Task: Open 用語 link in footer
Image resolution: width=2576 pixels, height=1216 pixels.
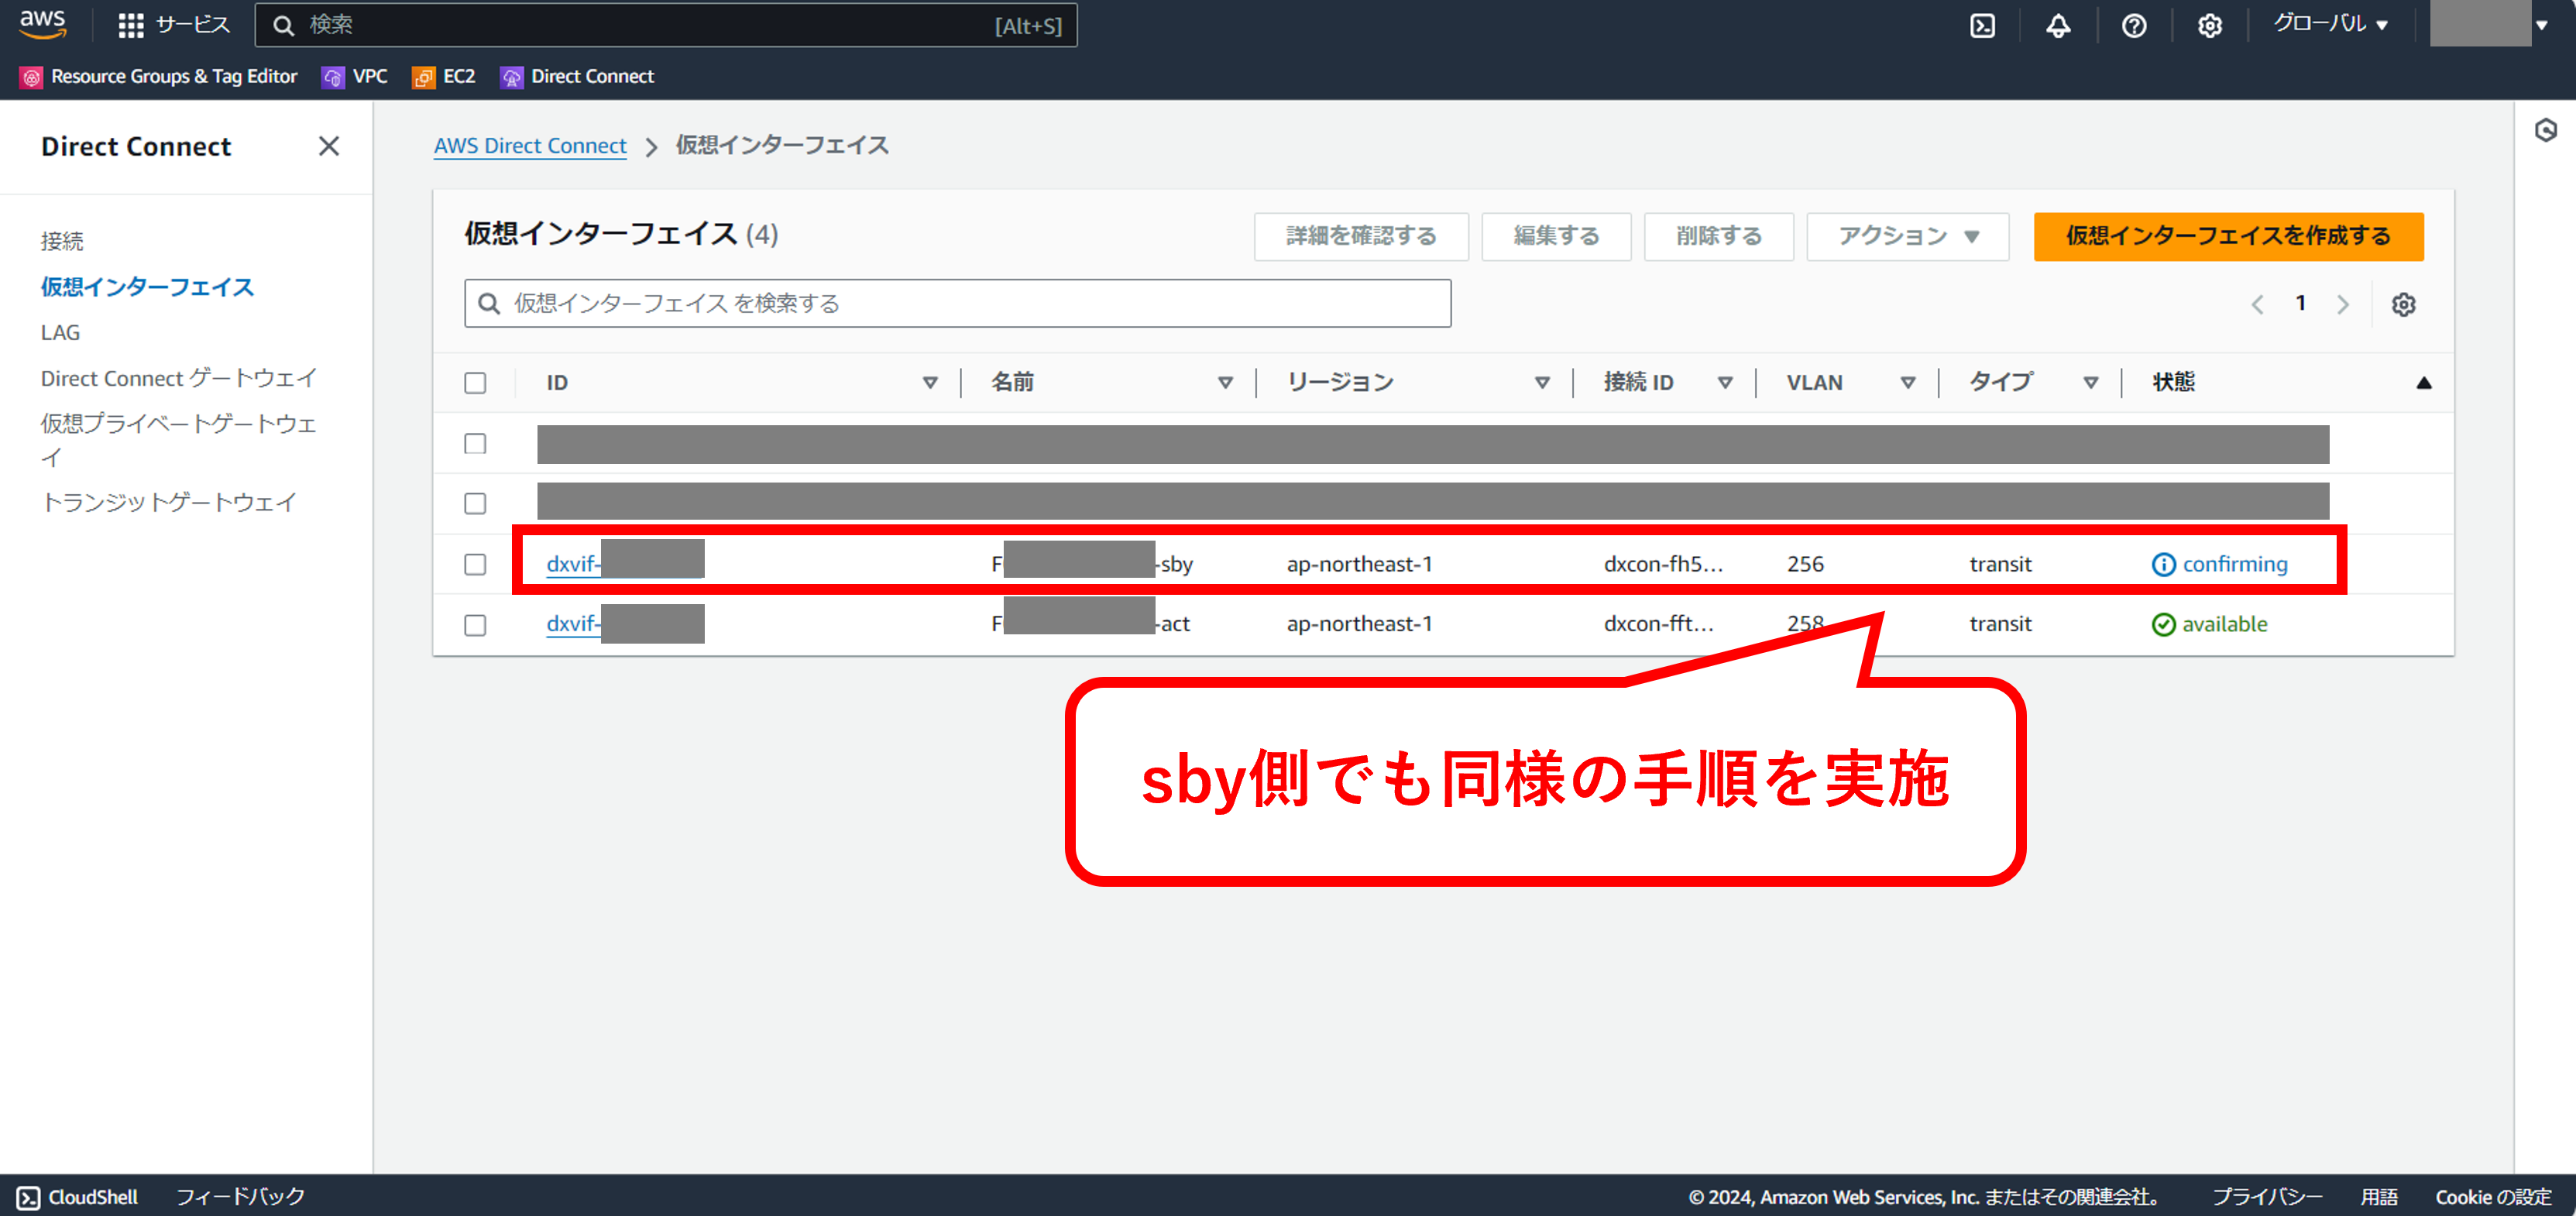Action: tap(2379, 1197)
